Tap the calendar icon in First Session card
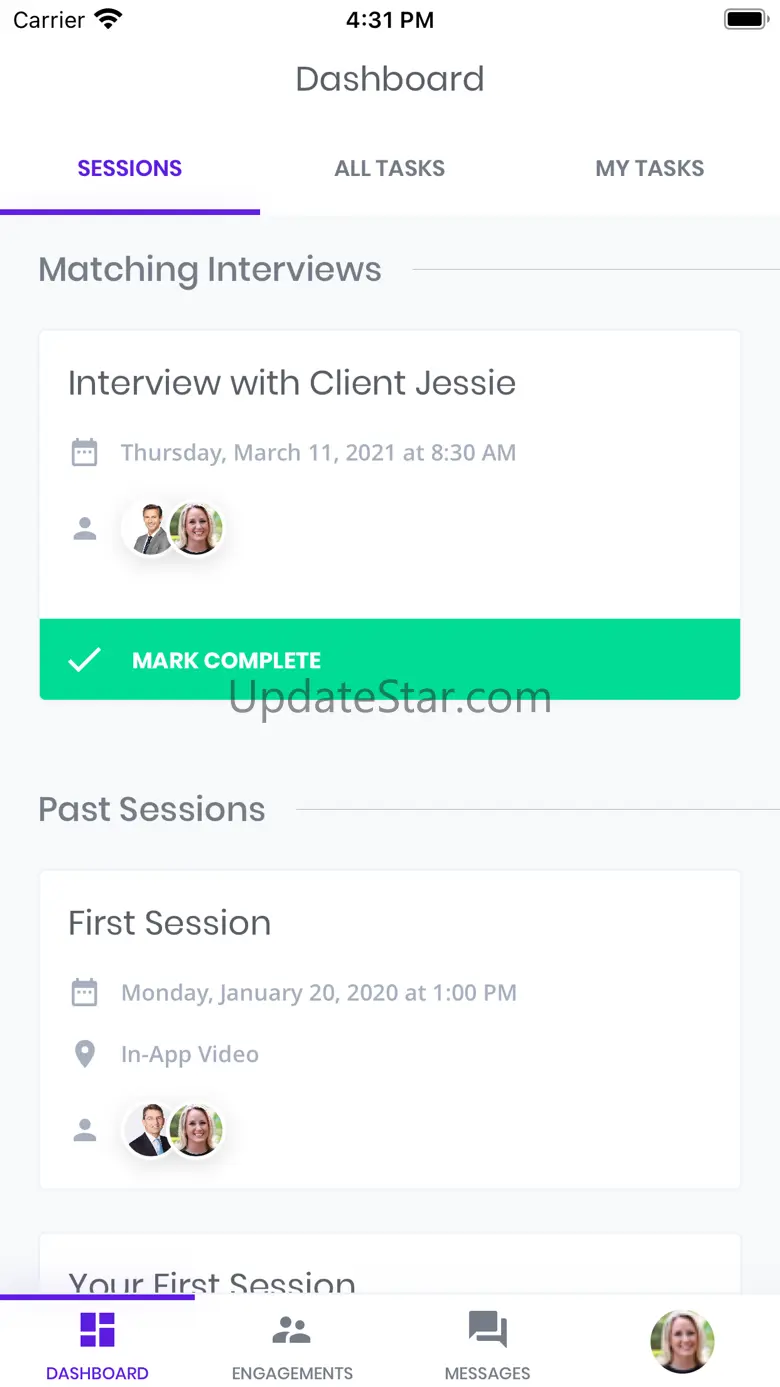 (85, 993)
